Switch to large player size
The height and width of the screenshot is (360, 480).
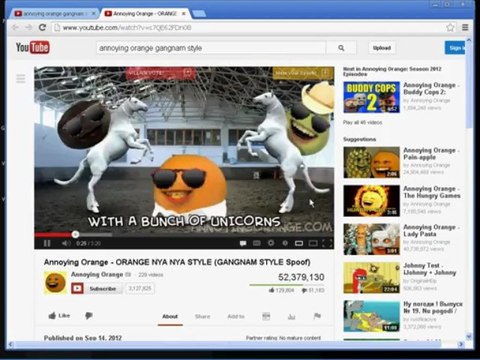tap(313, 243)
